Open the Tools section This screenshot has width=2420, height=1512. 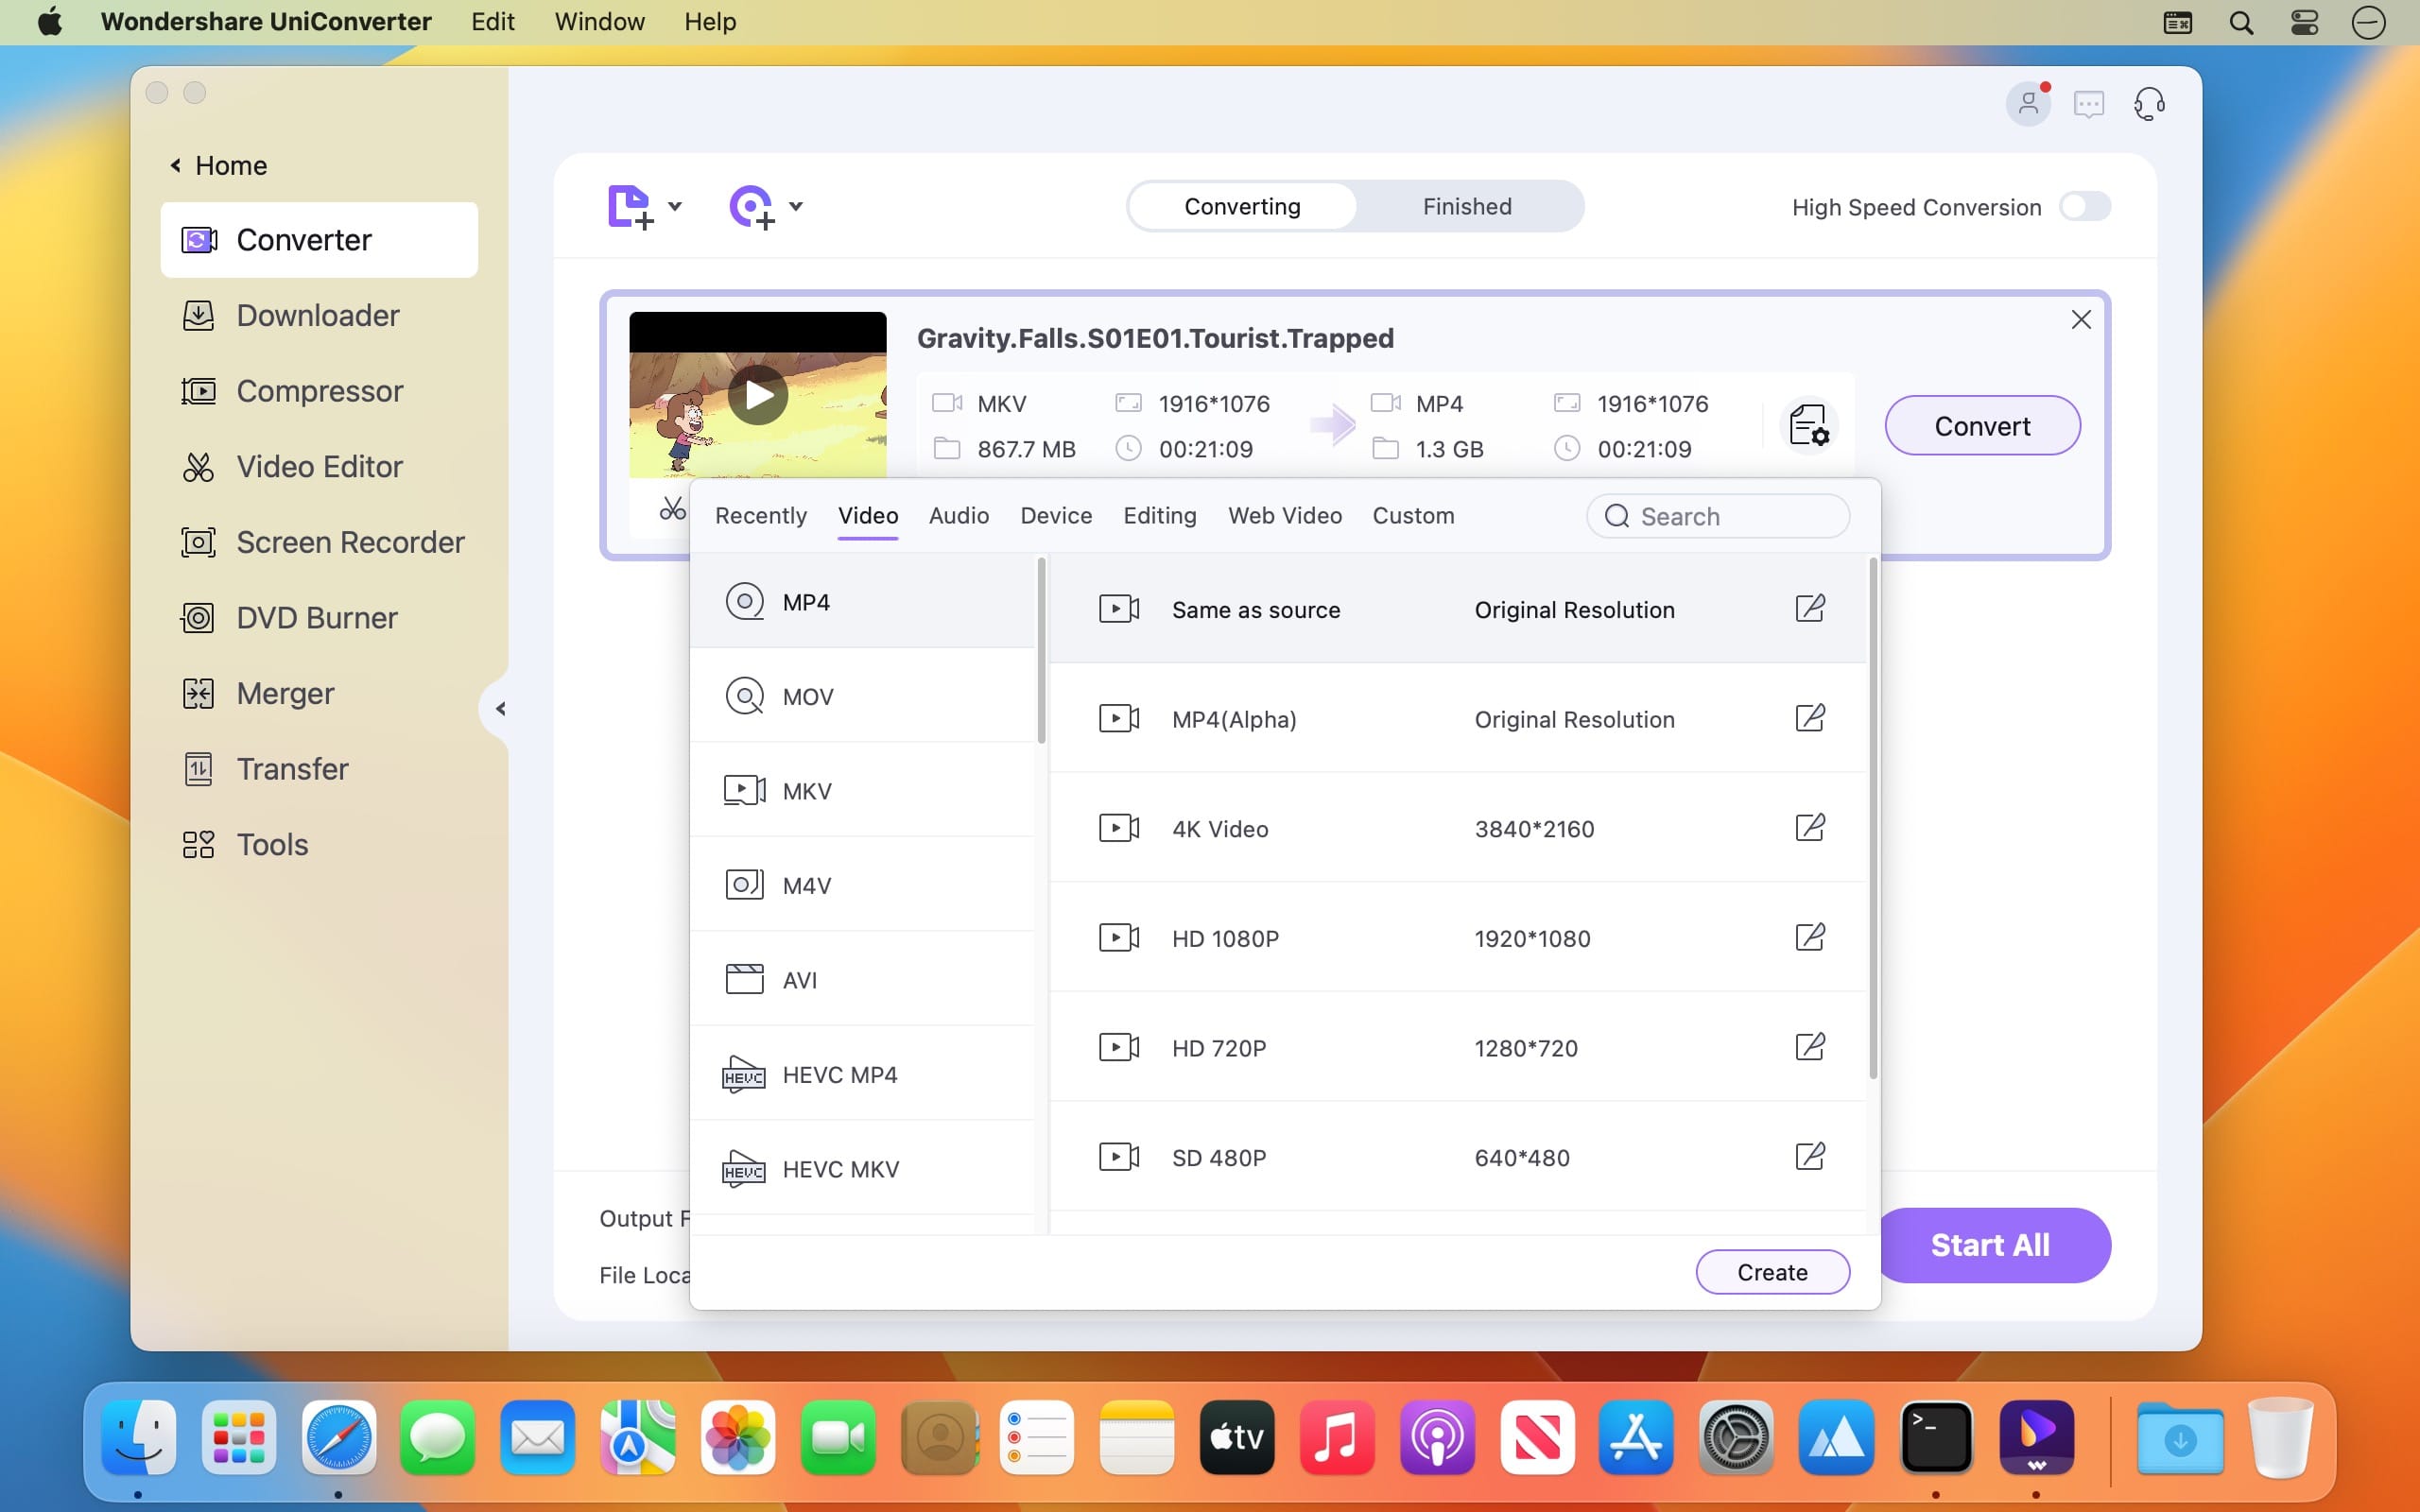click(x=271, y=844)
